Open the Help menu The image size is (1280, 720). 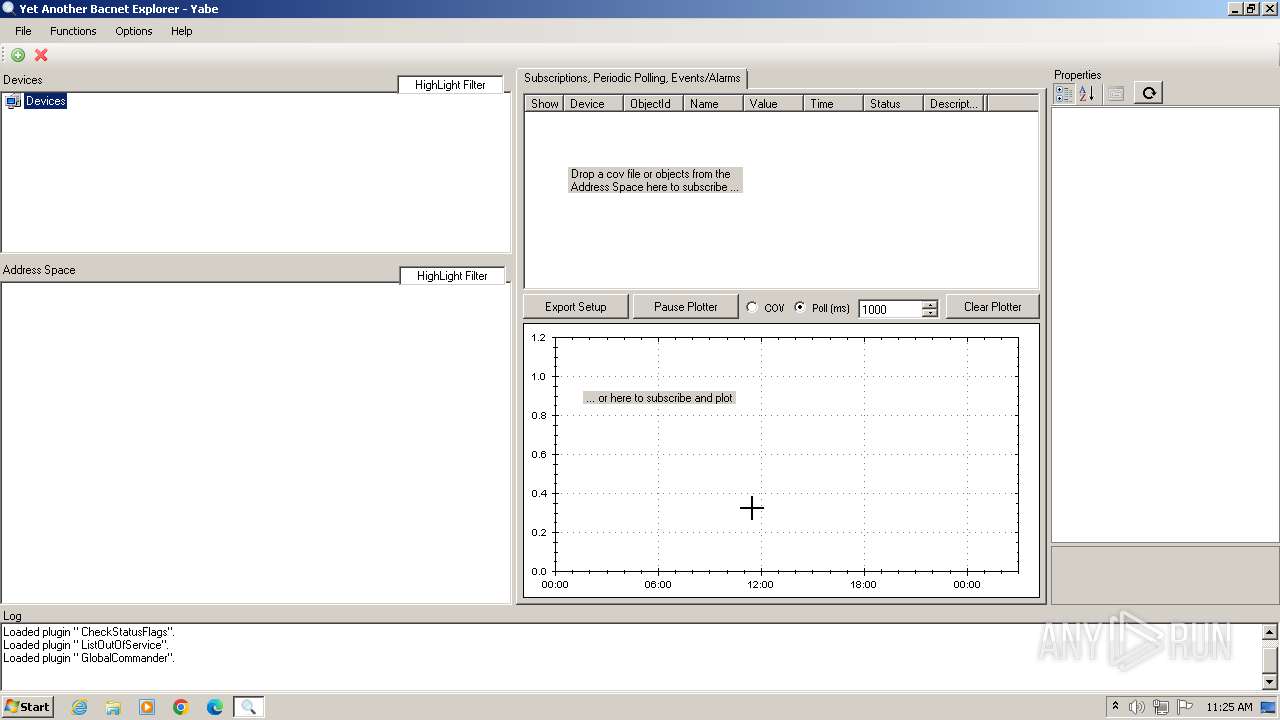(181, 31)
